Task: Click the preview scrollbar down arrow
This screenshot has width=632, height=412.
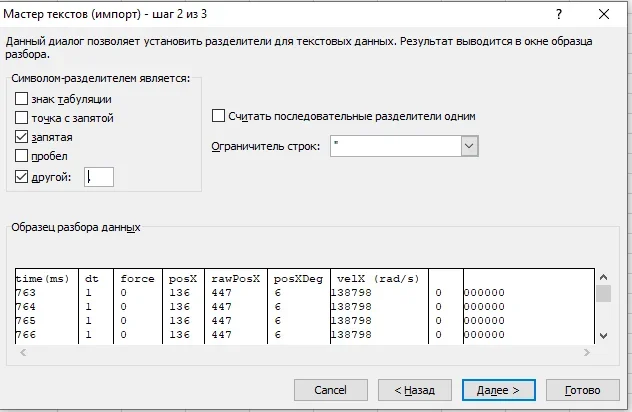Action: [x=603, y=336]
